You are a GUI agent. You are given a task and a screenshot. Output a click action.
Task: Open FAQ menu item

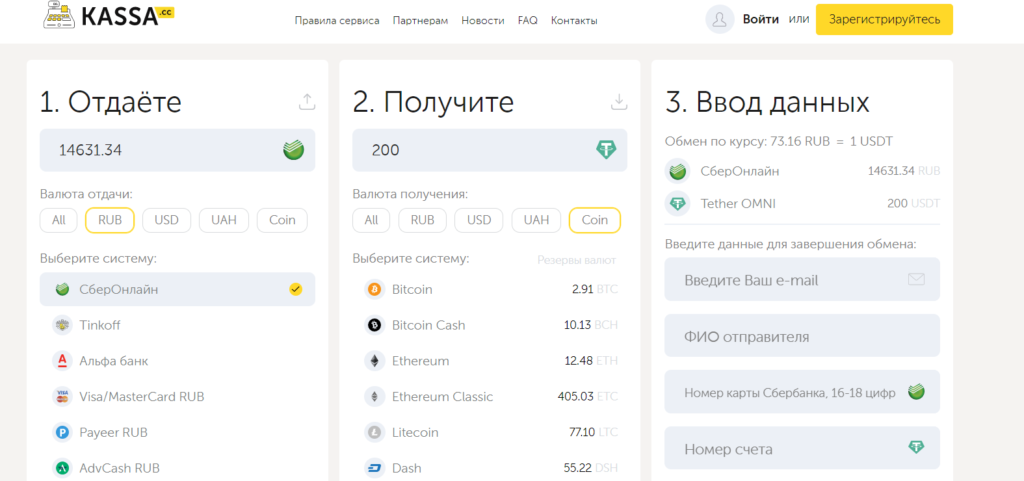coord(528,20)
